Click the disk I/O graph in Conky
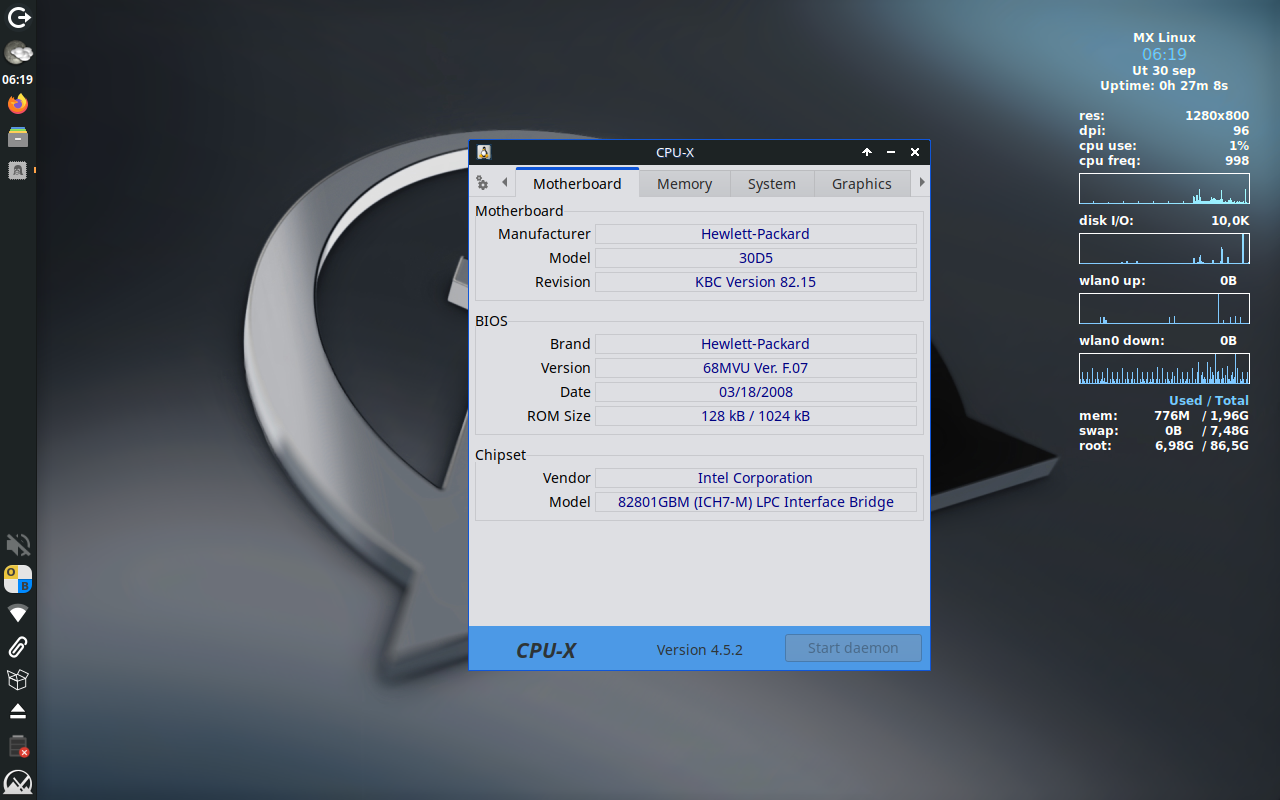Image resolution: width=1280 pixels, height=800 pixels. (x=1164, y=249)
